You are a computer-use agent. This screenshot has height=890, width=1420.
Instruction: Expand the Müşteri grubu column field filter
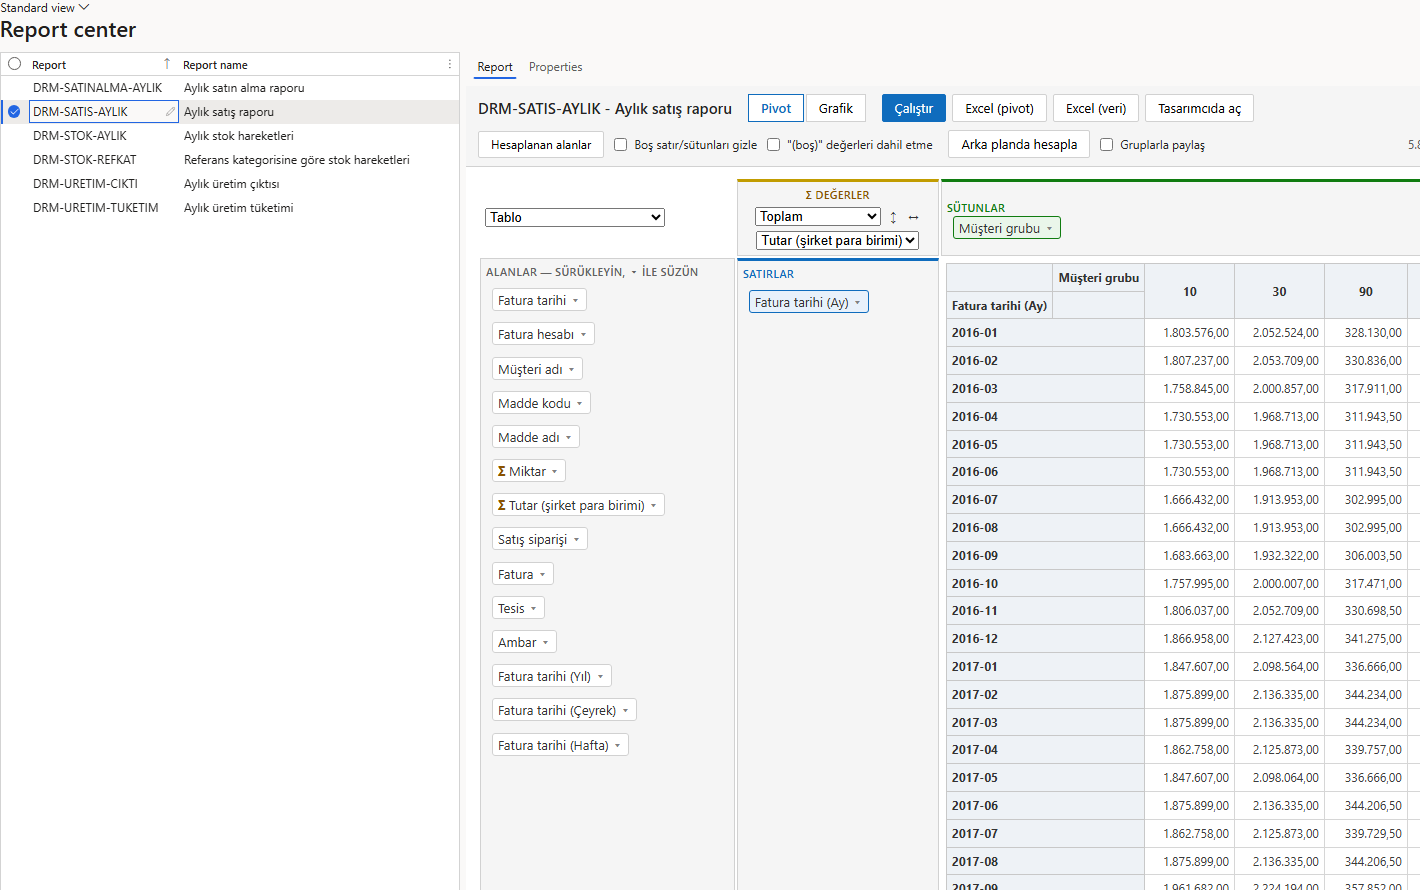tap(1049, 229)
